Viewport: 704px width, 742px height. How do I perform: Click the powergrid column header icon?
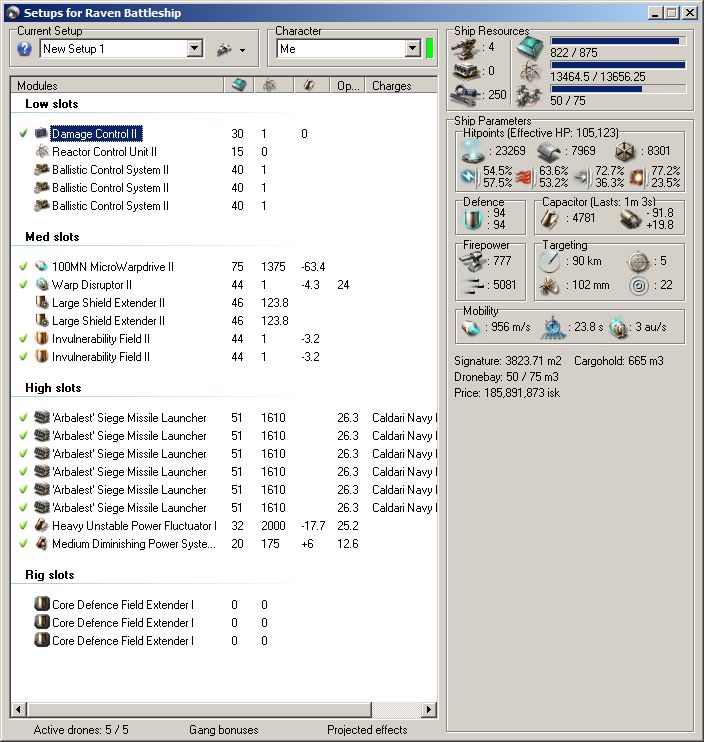tap(269, 85)
